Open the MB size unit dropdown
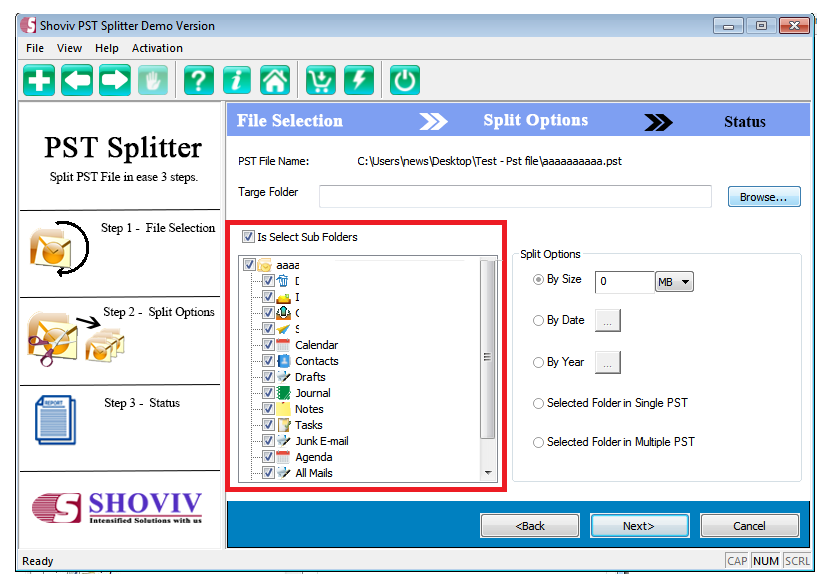The width and height of the screenshot is (821, 576). 674,281
